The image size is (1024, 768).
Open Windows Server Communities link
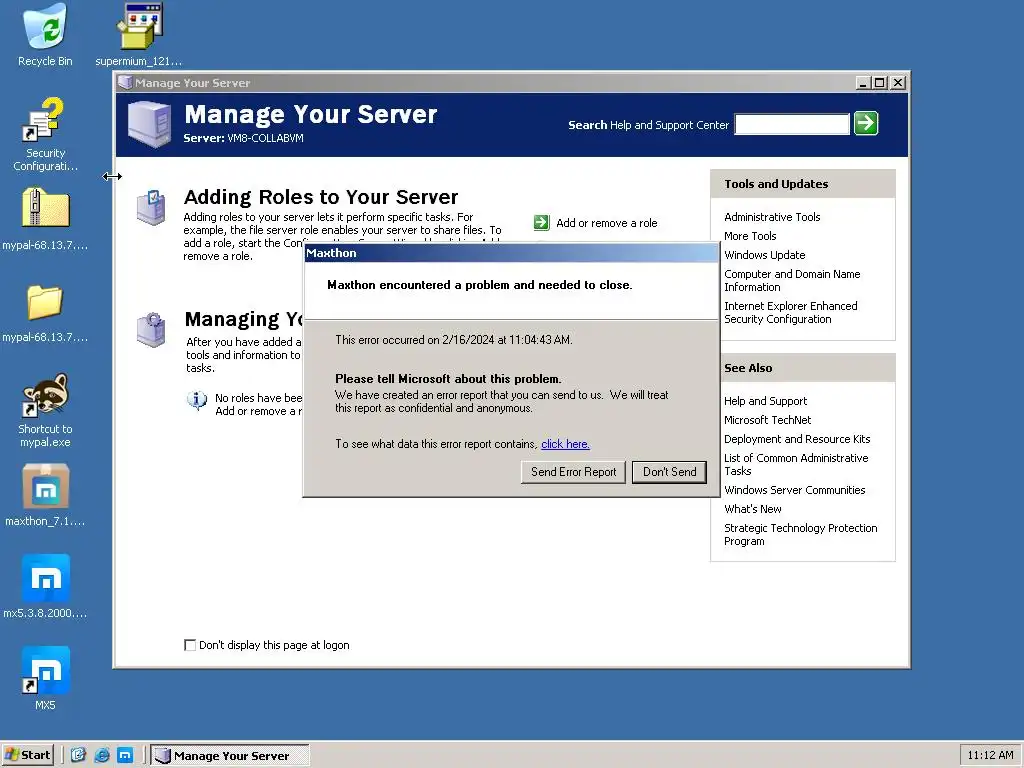click(x=794, y=490)
